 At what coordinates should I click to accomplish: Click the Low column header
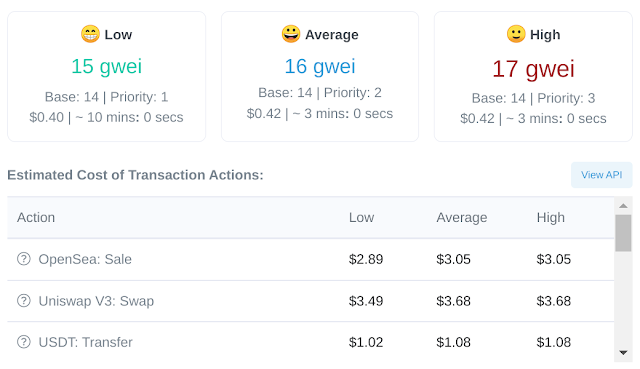point(362,218)
